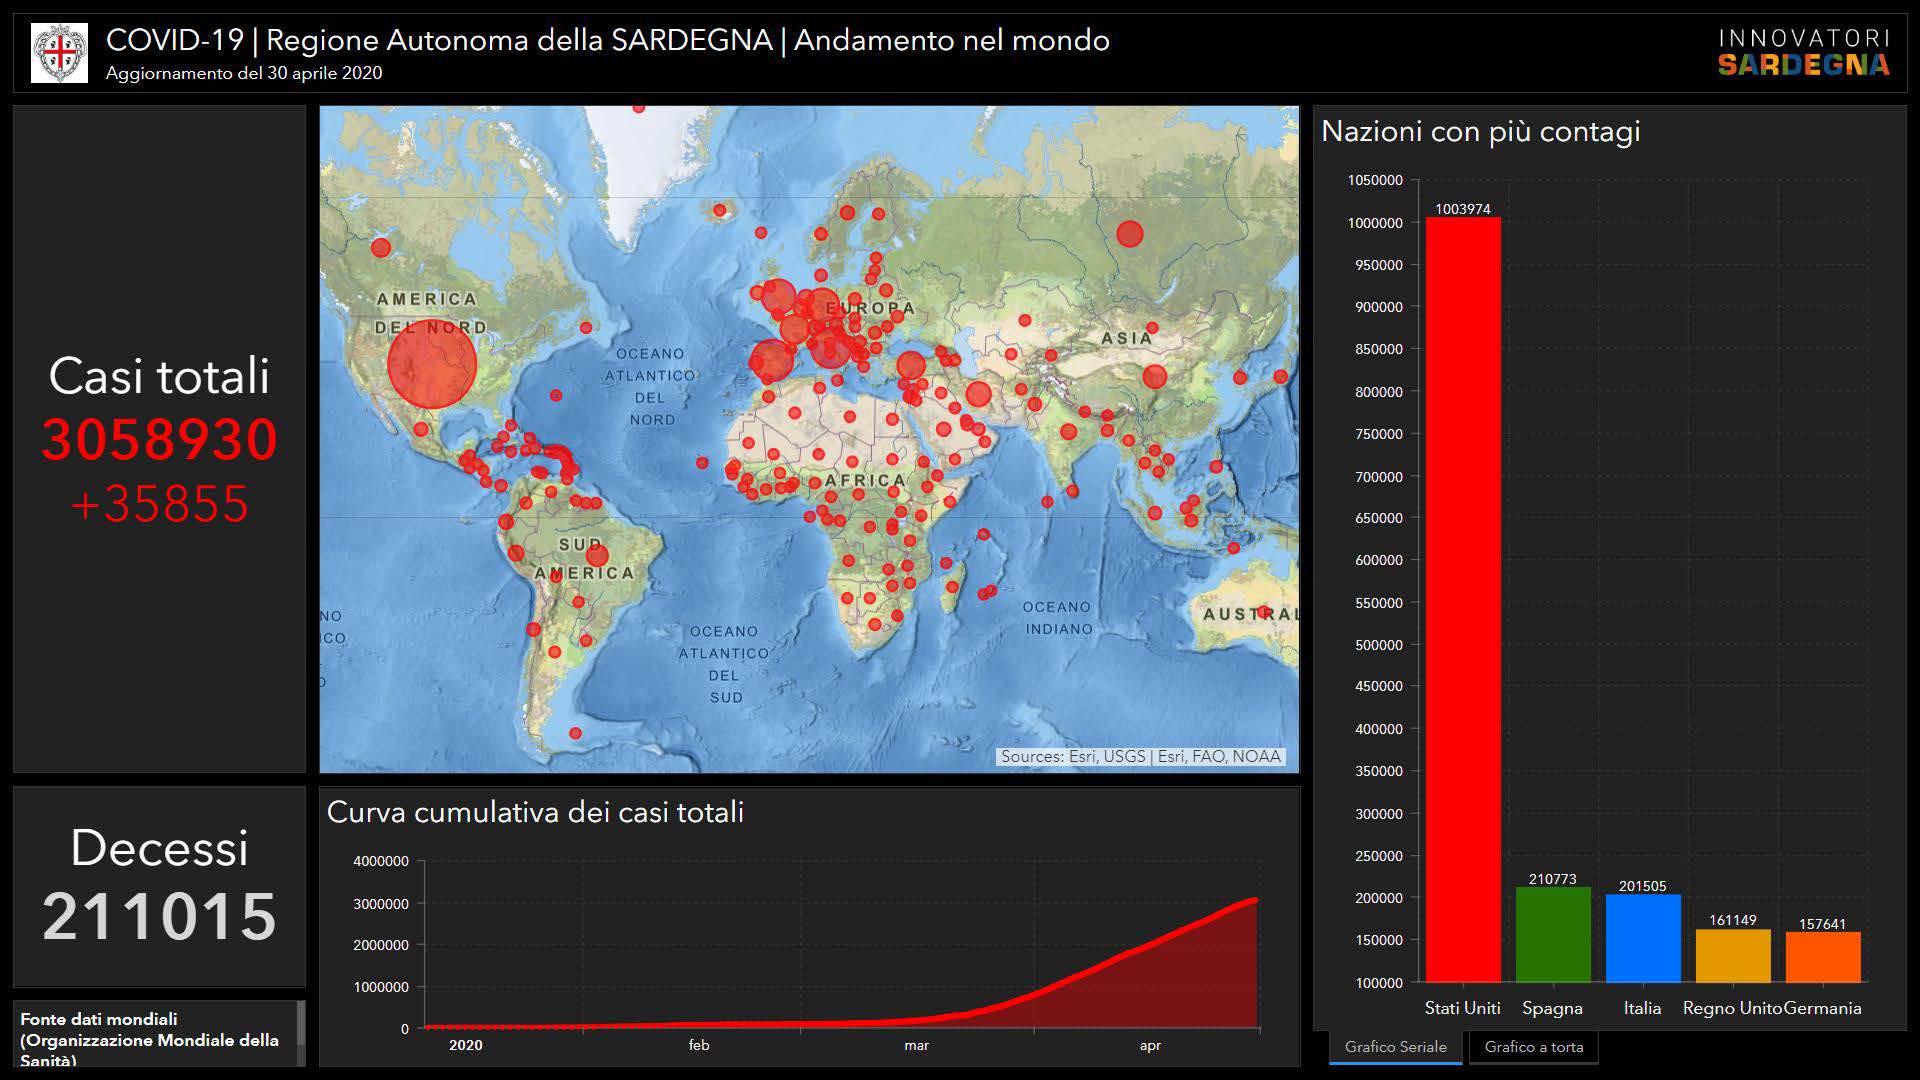Click the green Spagna bar
1920x1080 pixels.
point(1552,935)
